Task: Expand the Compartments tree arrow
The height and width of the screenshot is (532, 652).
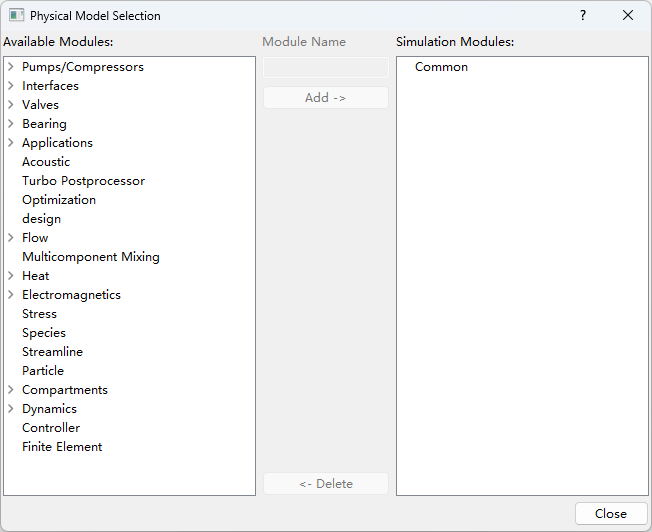Action: pyautogui.click(x=10, y=390)
